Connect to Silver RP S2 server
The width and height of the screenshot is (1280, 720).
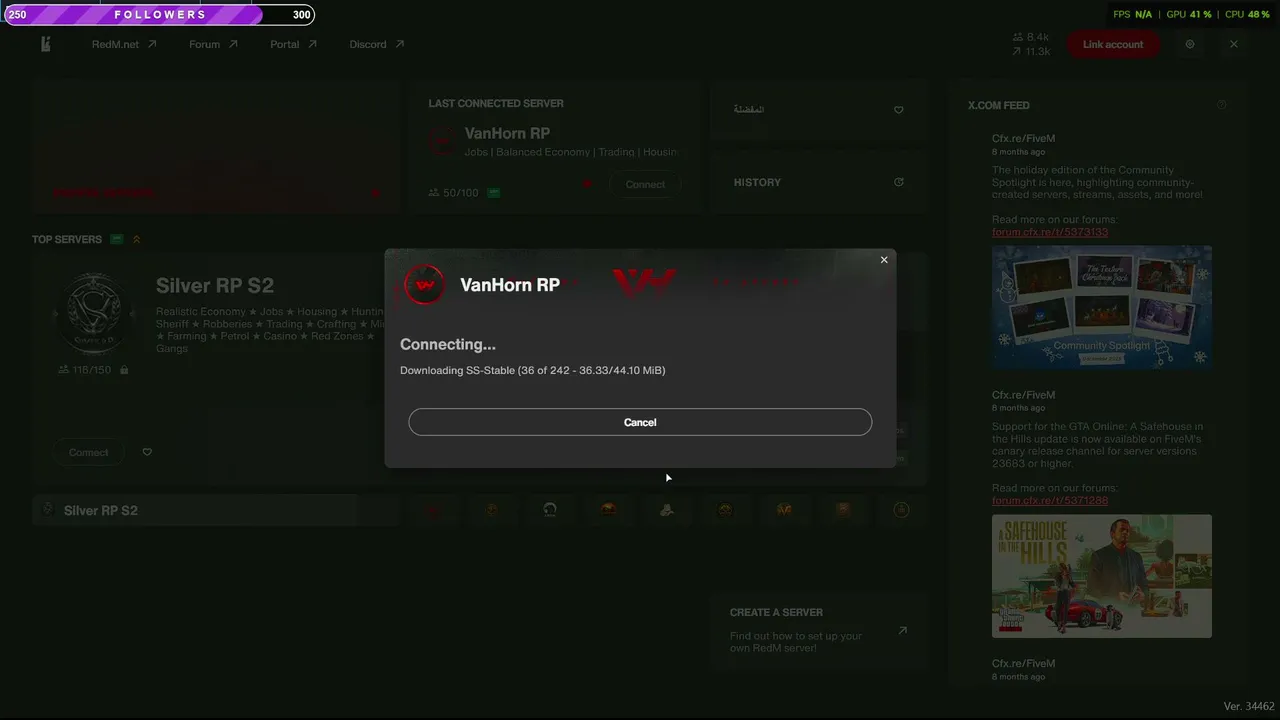(x=89, y=452)
